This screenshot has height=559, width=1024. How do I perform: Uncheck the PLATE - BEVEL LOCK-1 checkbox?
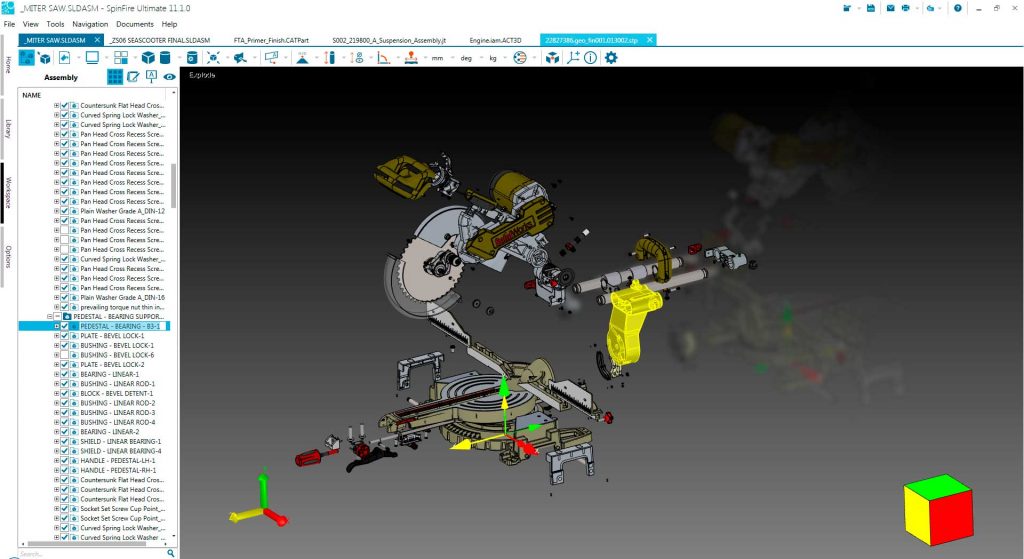65,336
